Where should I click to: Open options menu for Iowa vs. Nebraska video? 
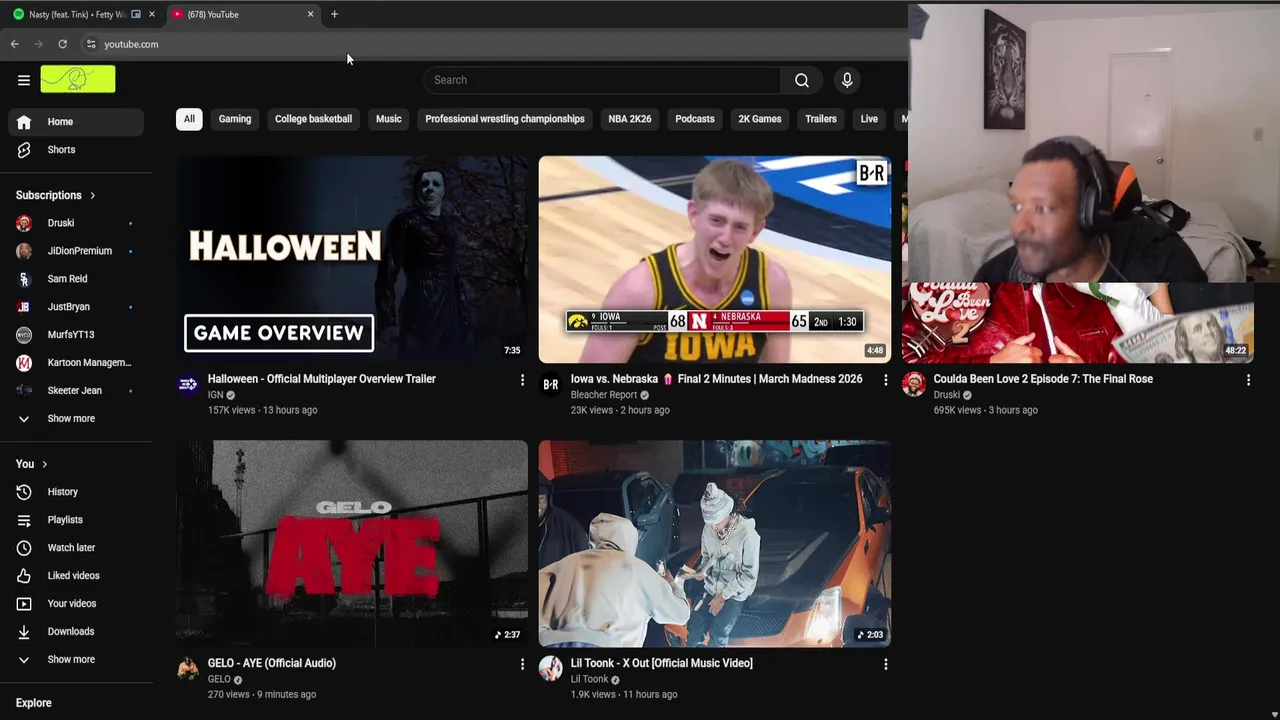pos(885,380)
